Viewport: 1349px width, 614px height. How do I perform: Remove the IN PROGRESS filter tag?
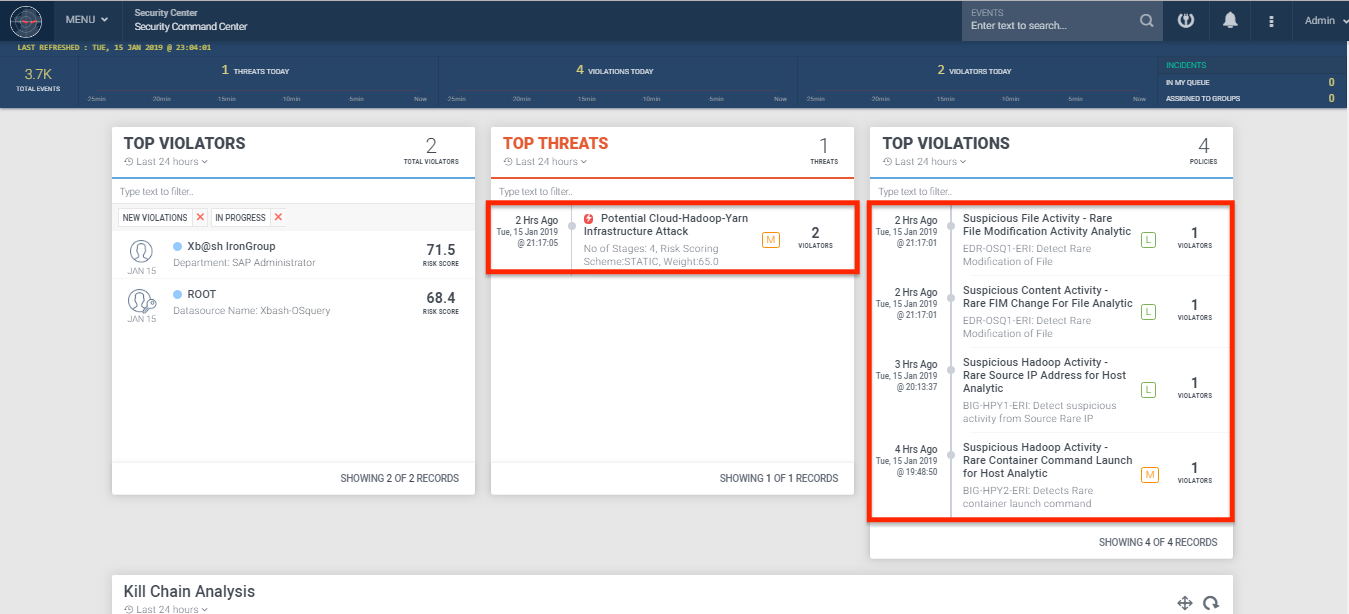[x=278, y=217]
